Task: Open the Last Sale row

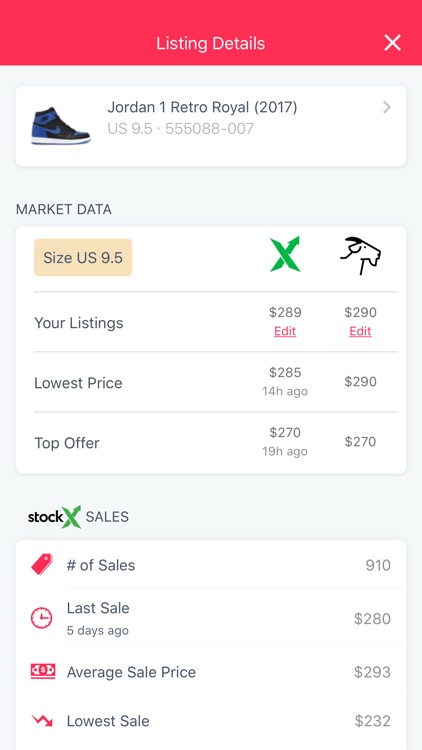Action: click(x=211, y=618)
